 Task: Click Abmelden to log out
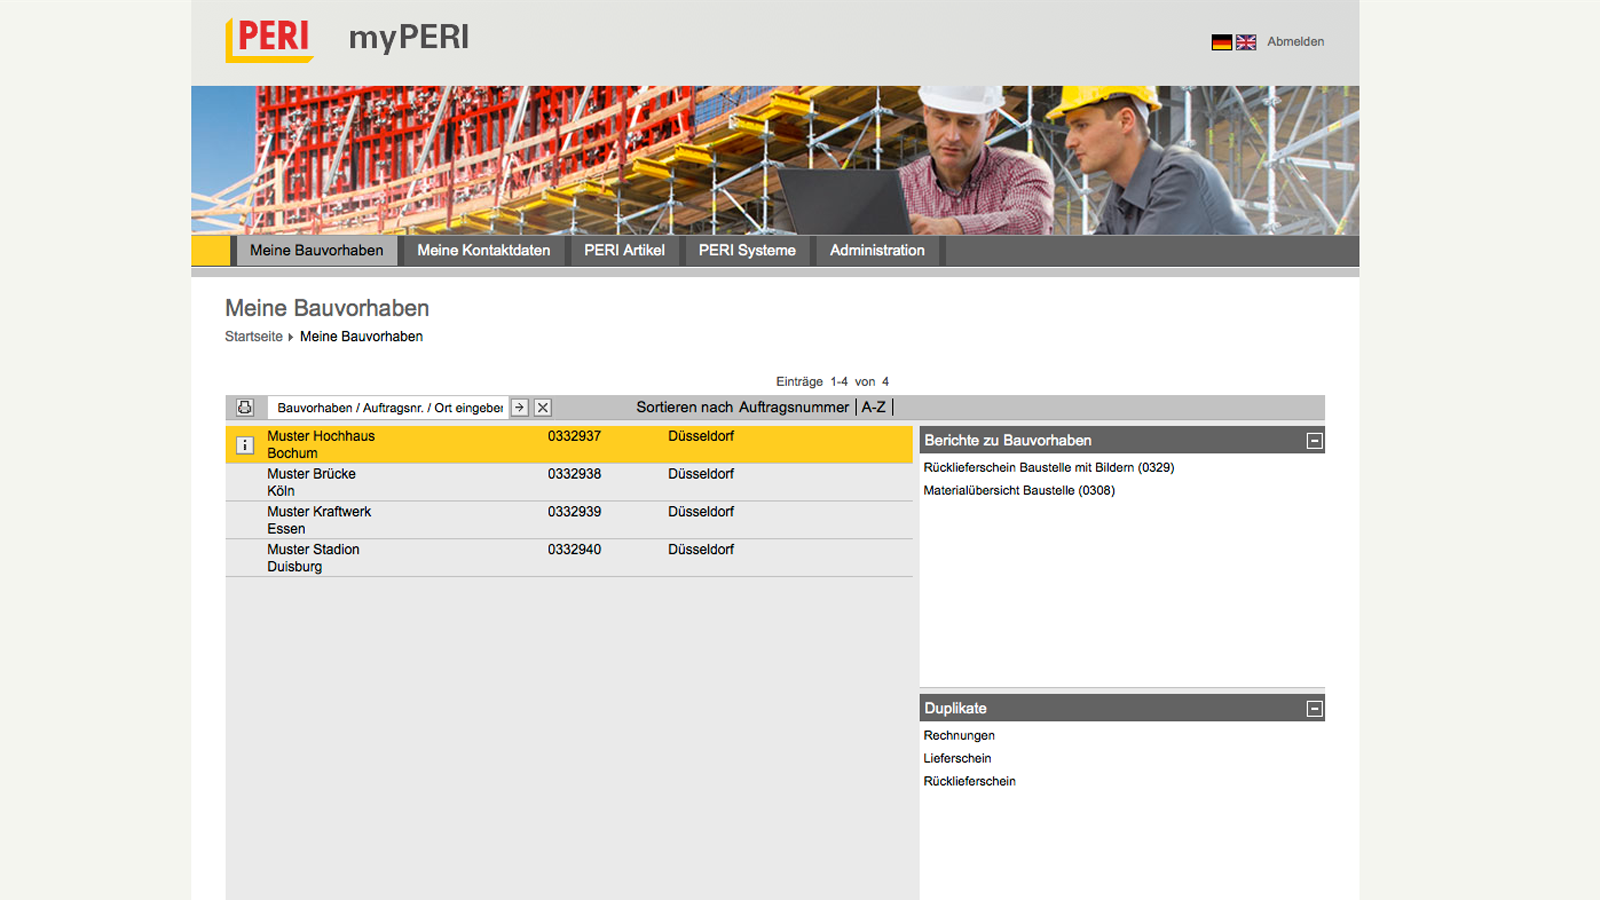pyautogui.click(x=1295, y=42)
